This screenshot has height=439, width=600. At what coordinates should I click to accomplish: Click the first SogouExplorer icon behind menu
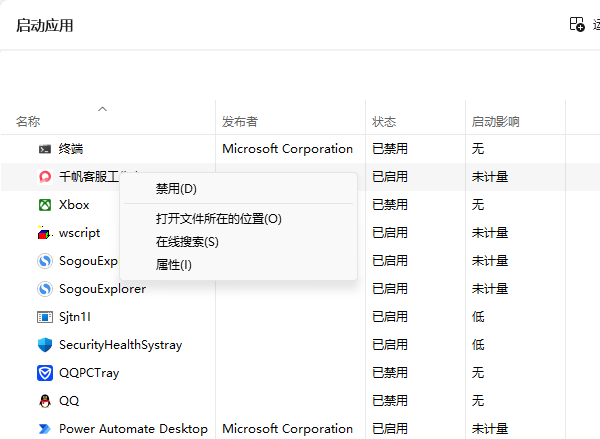pos(45,261)
